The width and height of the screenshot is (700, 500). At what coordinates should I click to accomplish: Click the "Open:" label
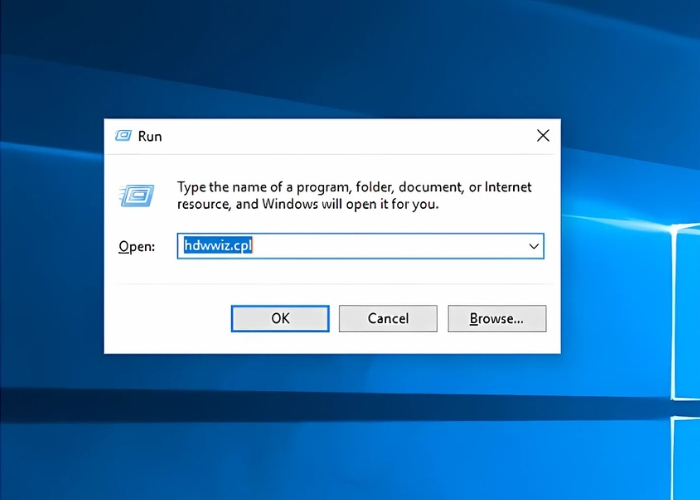(136, 247)
